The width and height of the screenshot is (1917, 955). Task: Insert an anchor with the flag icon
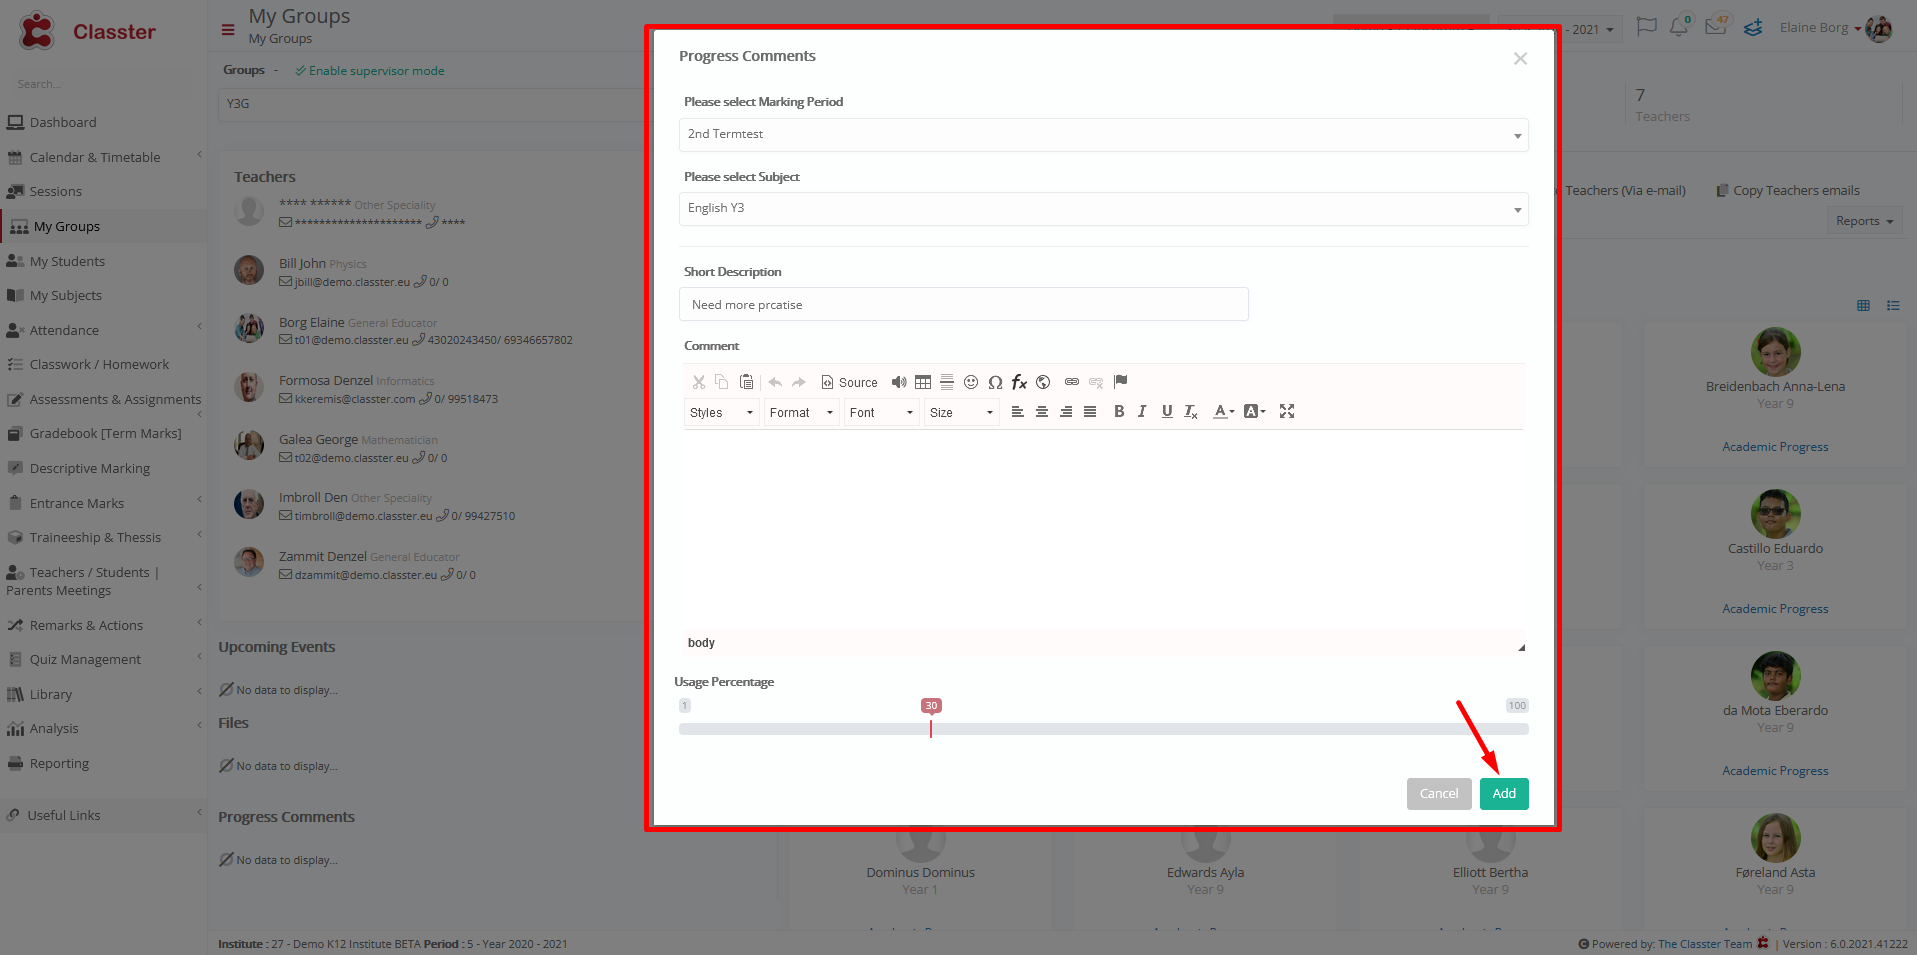tap(1120, 381)
